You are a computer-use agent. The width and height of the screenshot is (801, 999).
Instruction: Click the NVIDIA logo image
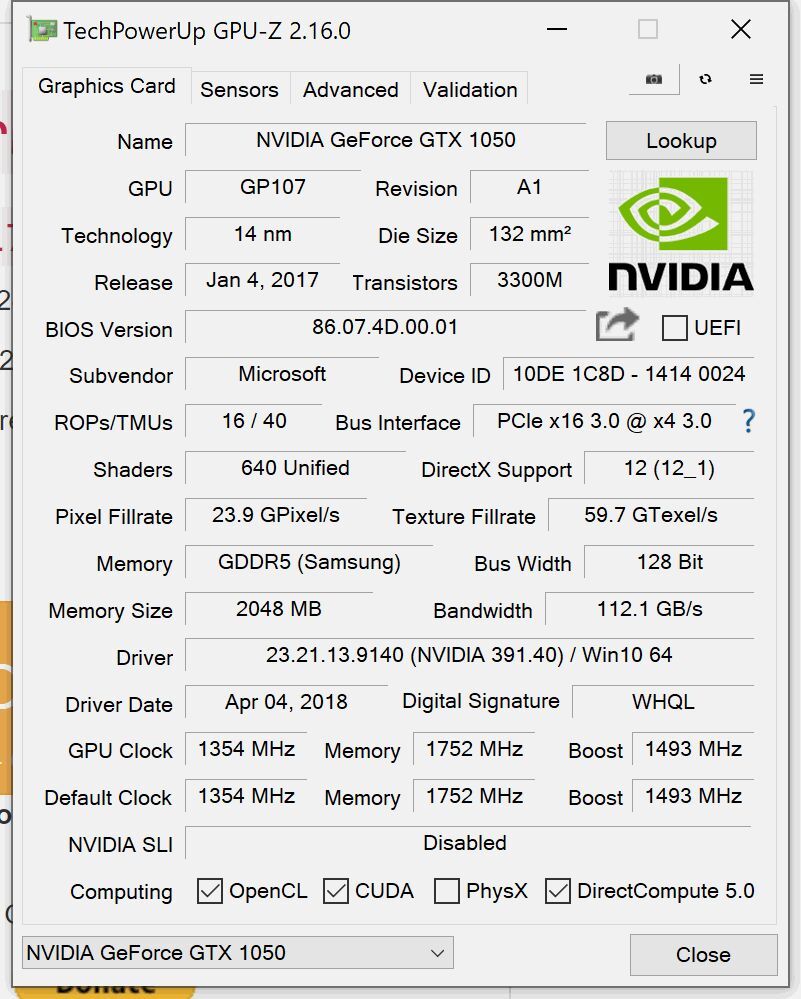681,233
